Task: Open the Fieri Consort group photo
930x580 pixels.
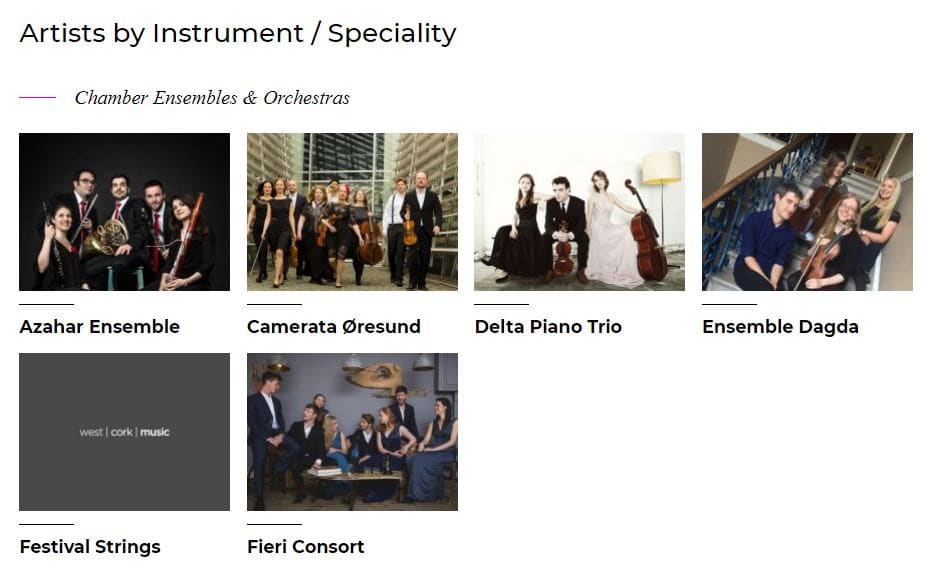Action: (352, 432)
